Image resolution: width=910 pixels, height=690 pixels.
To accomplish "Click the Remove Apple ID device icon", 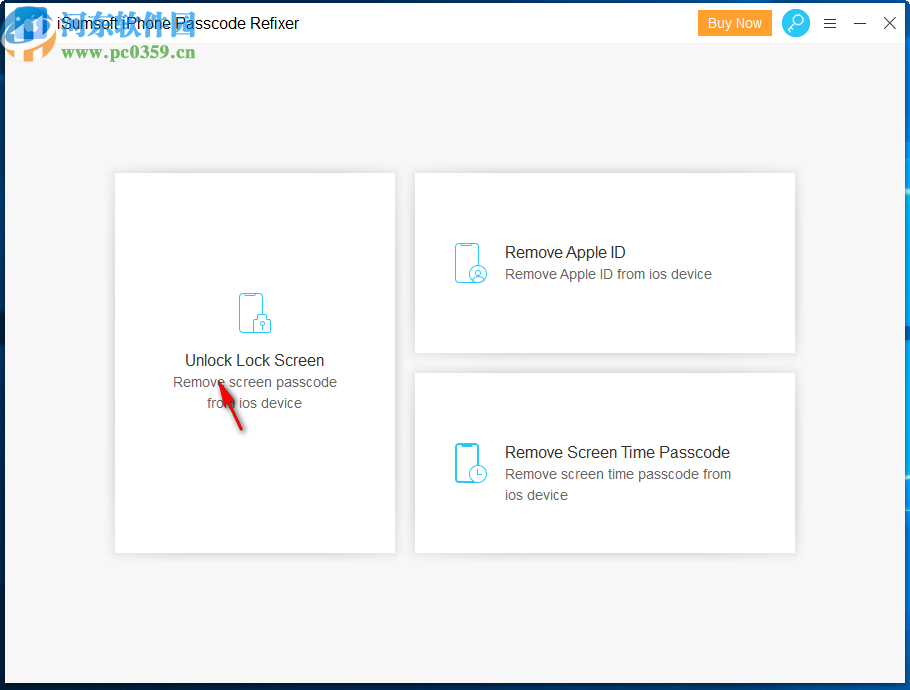I will pyautogui.click(x=470, y=262).
